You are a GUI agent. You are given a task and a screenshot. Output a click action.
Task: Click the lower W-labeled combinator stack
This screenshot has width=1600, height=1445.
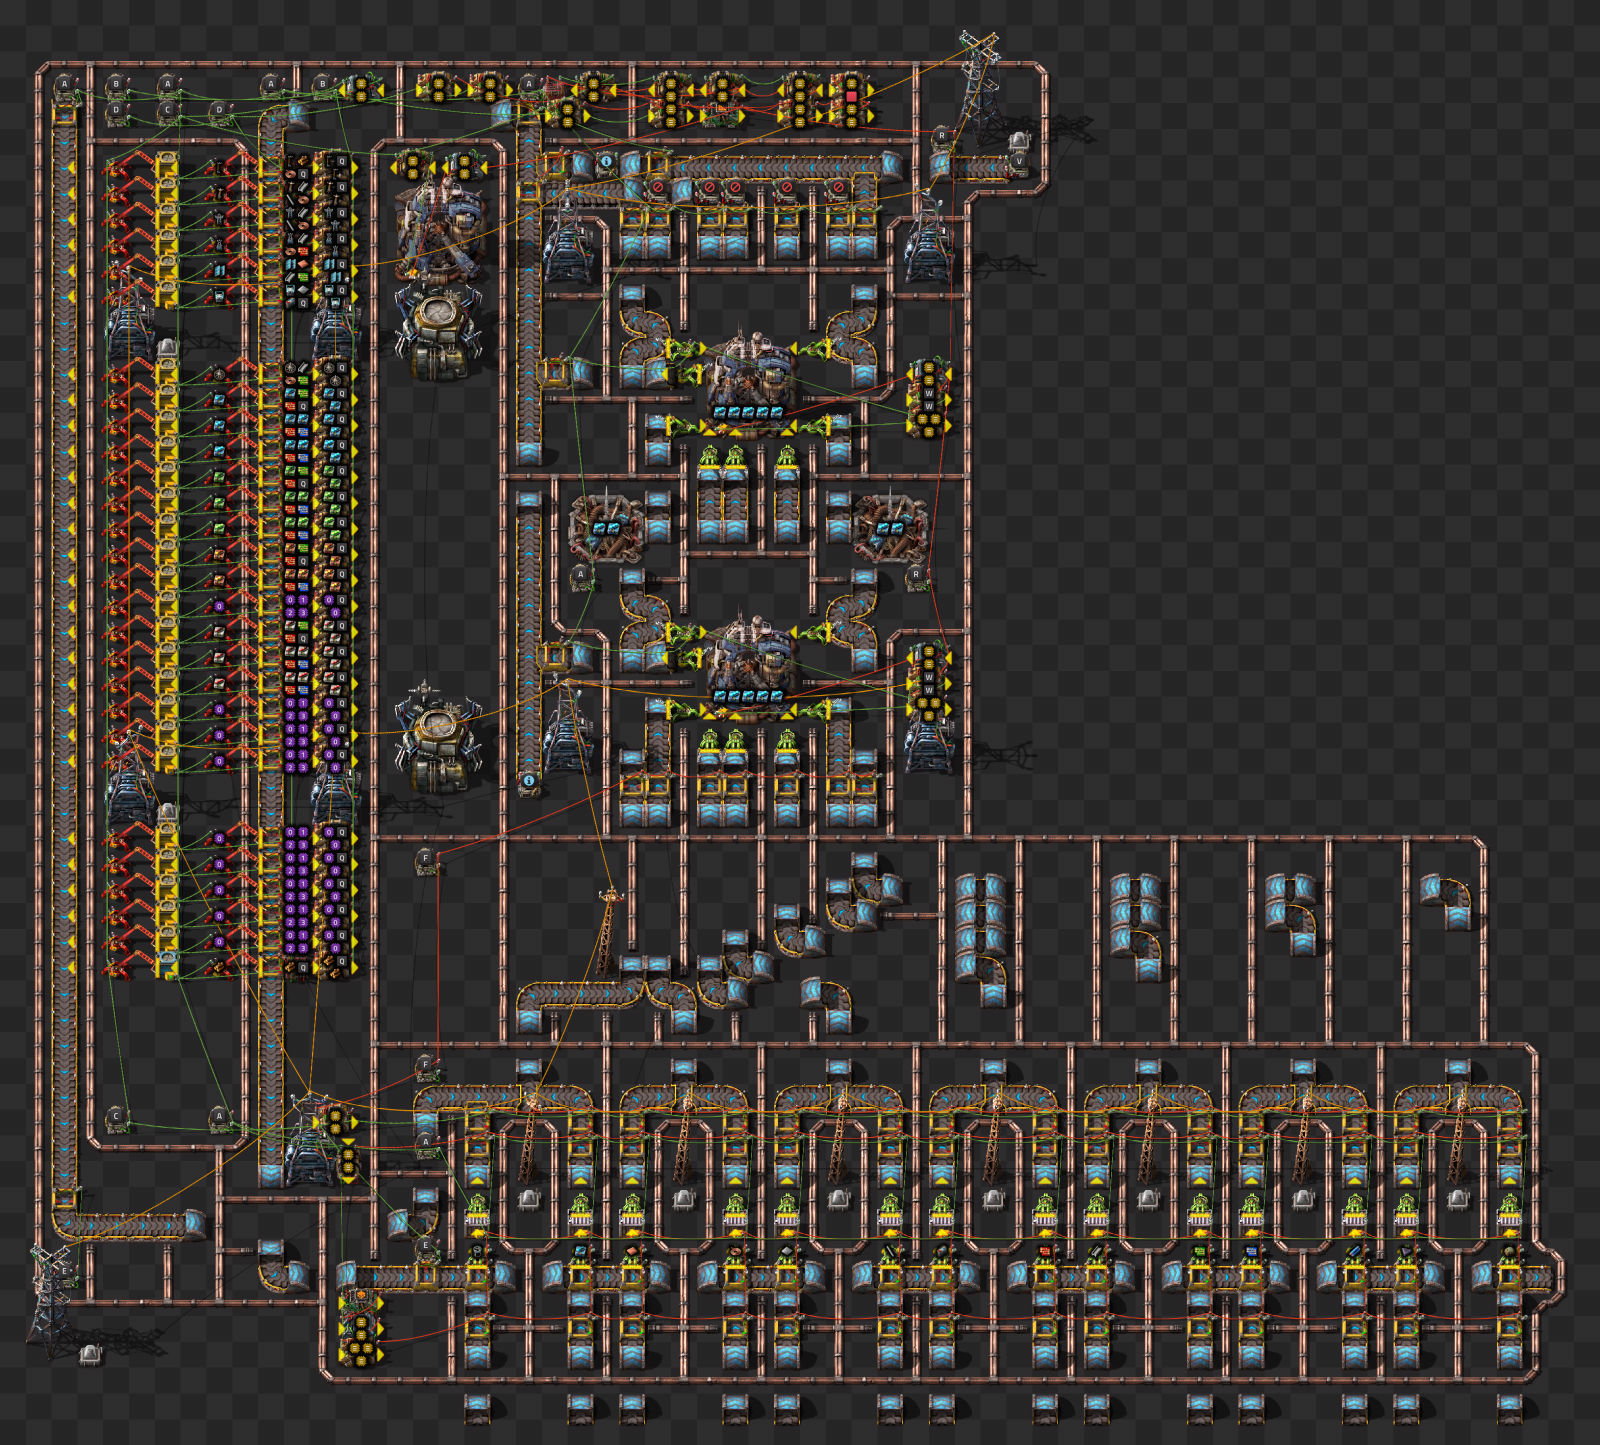pos(929,683)
